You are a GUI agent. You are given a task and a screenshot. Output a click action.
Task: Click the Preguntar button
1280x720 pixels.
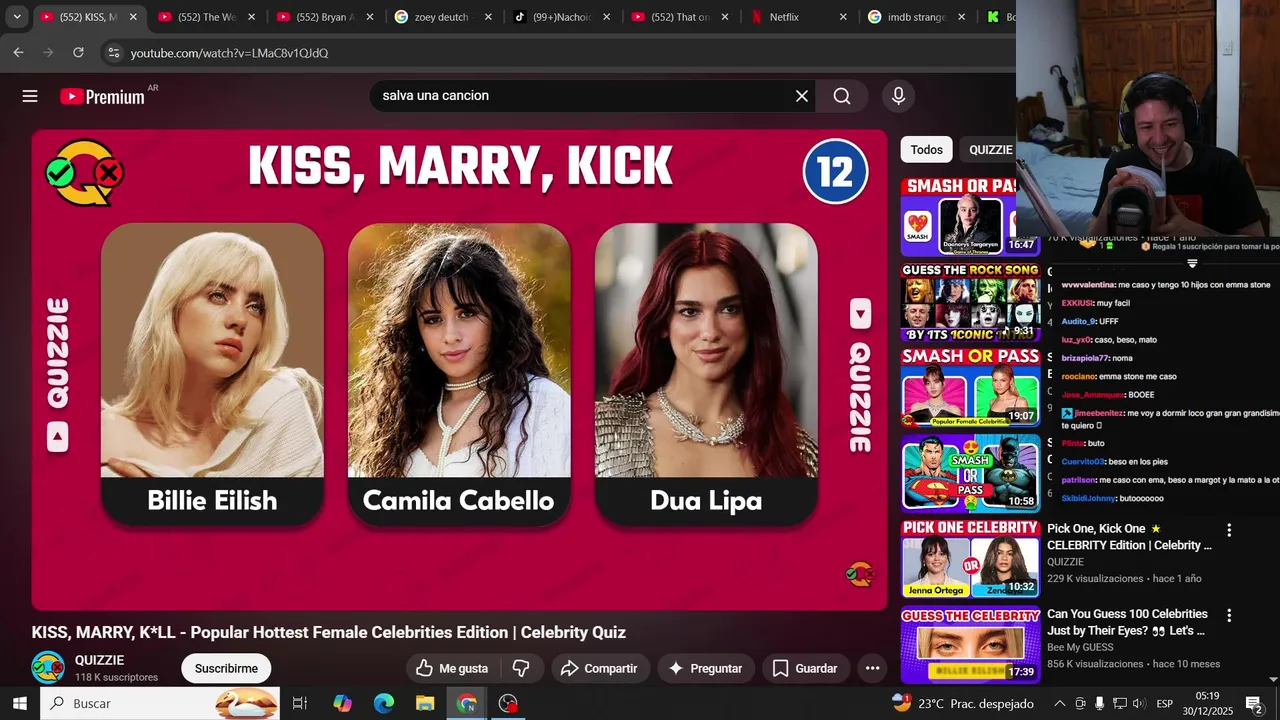pos(706,668)
